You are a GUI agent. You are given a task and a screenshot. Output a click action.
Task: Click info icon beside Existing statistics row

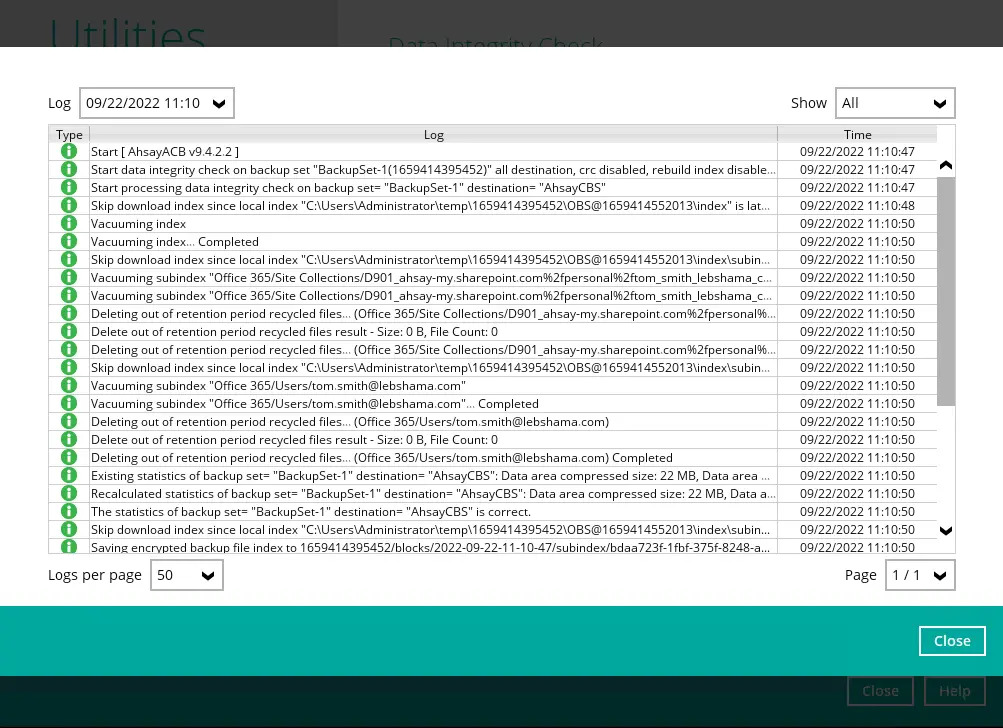(69, 476)
